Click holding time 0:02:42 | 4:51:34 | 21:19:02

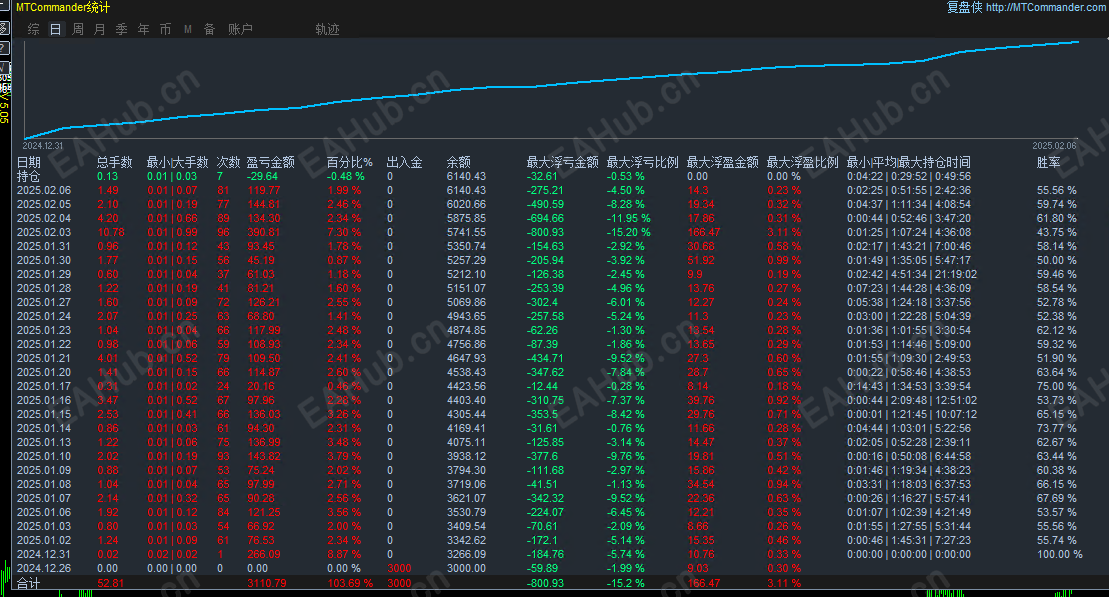click(912, 274)
